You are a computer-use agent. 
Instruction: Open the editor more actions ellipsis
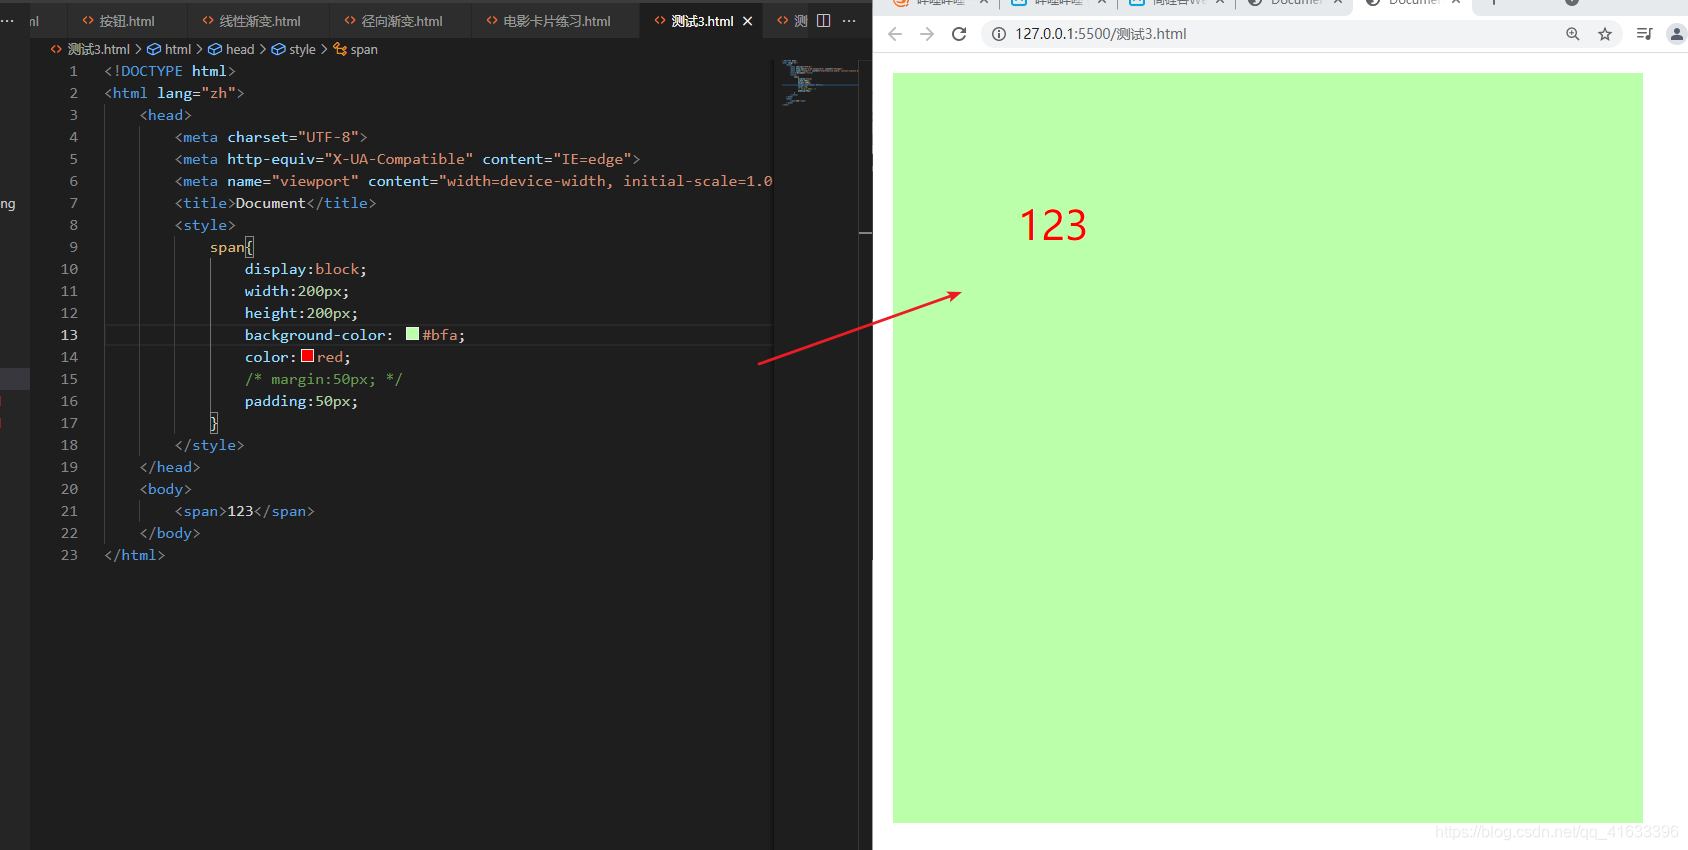tap(849, 20)
